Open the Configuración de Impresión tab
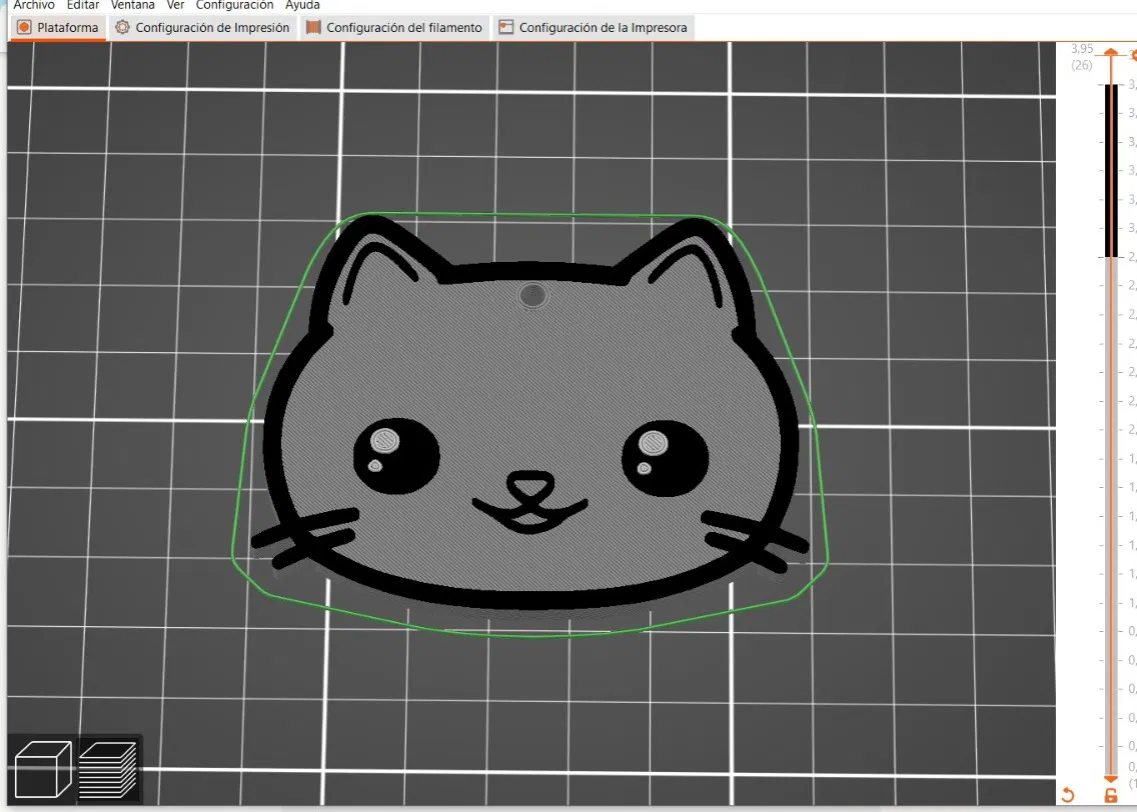 (x=203, y=28)
